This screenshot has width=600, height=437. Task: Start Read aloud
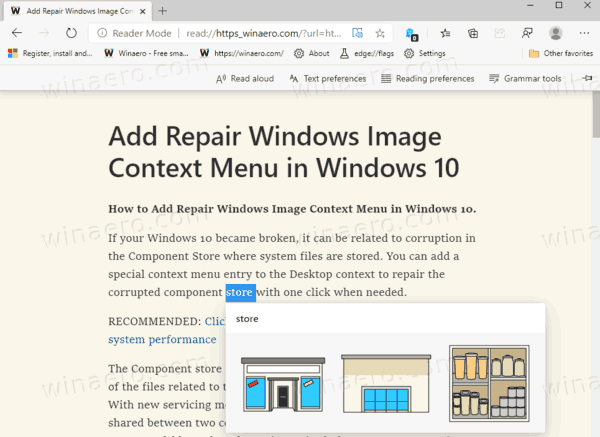click(x=245, y=78)
